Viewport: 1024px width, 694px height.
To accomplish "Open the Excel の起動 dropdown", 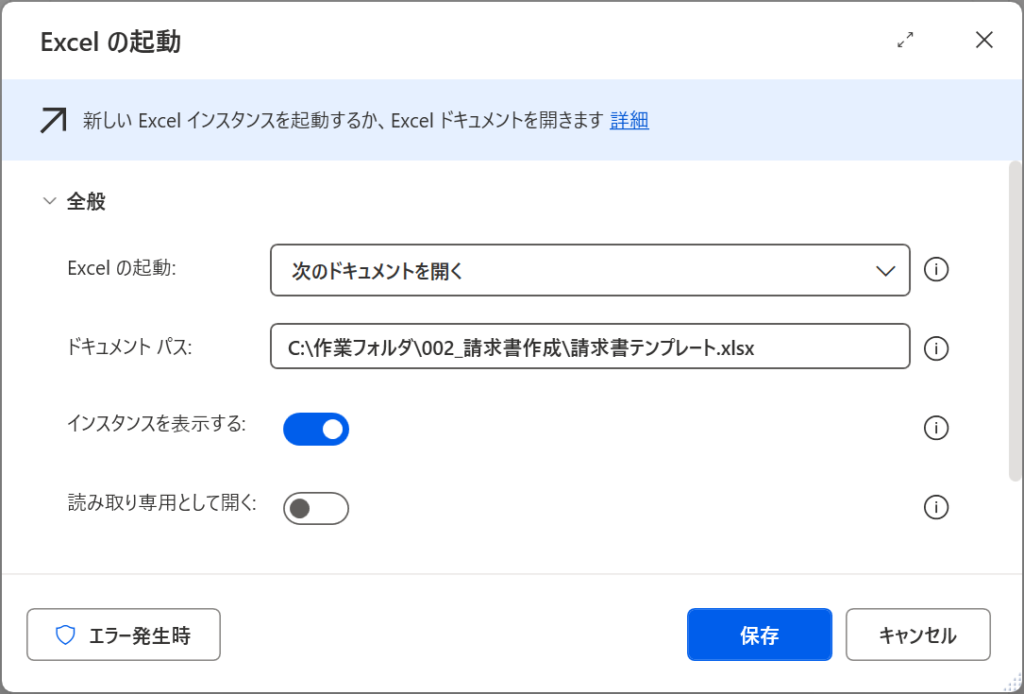I will [590, 270].
